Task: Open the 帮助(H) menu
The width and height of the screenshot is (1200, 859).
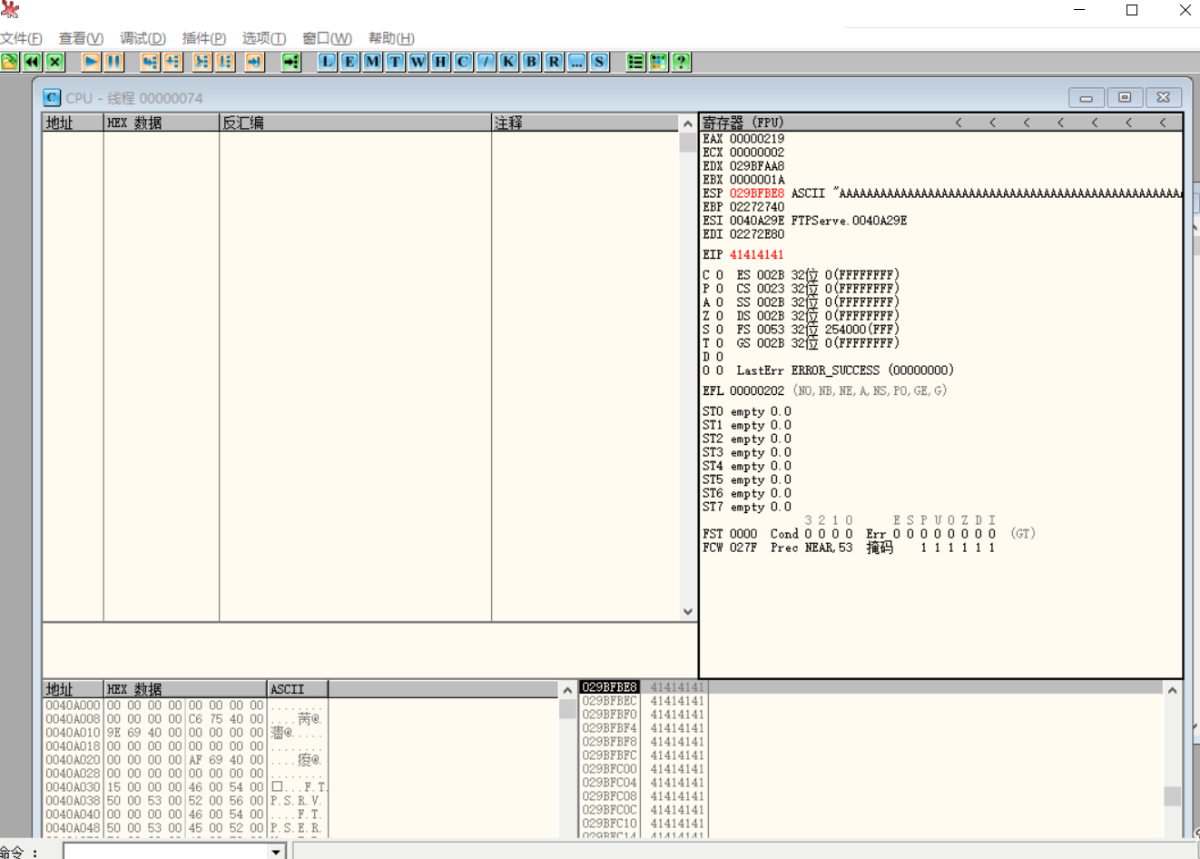Action: coord(391,38)
